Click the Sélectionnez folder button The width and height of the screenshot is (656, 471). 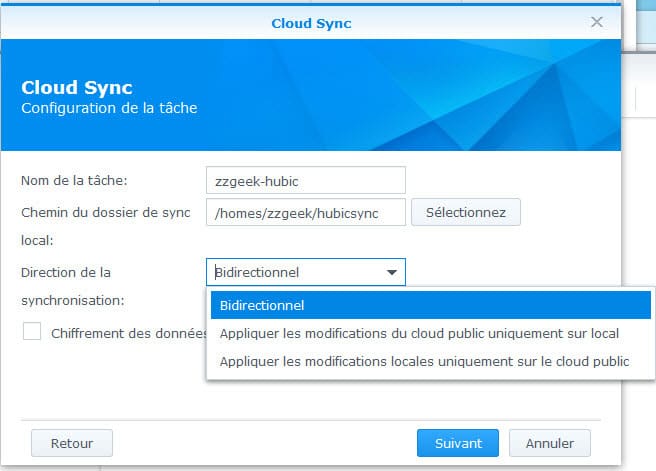[x=466, y=212]
